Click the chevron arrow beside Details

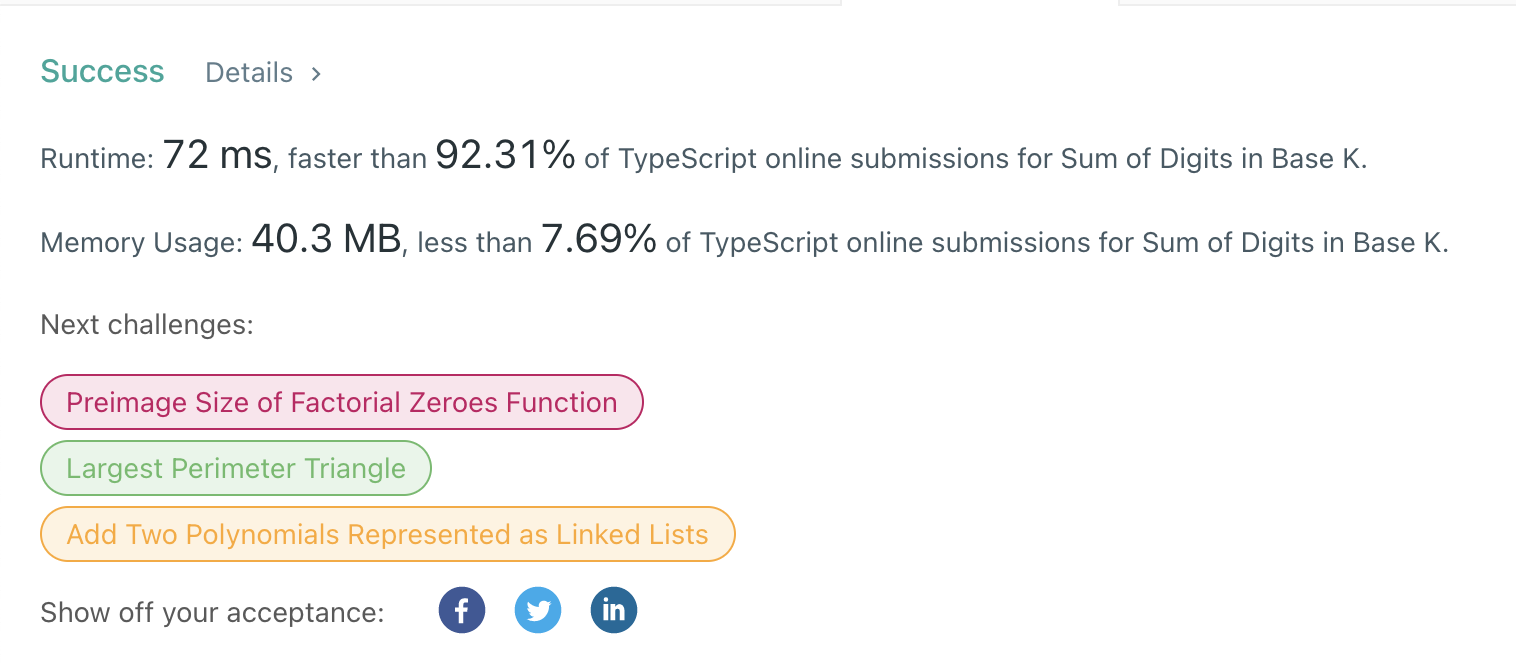click(316, 73)
